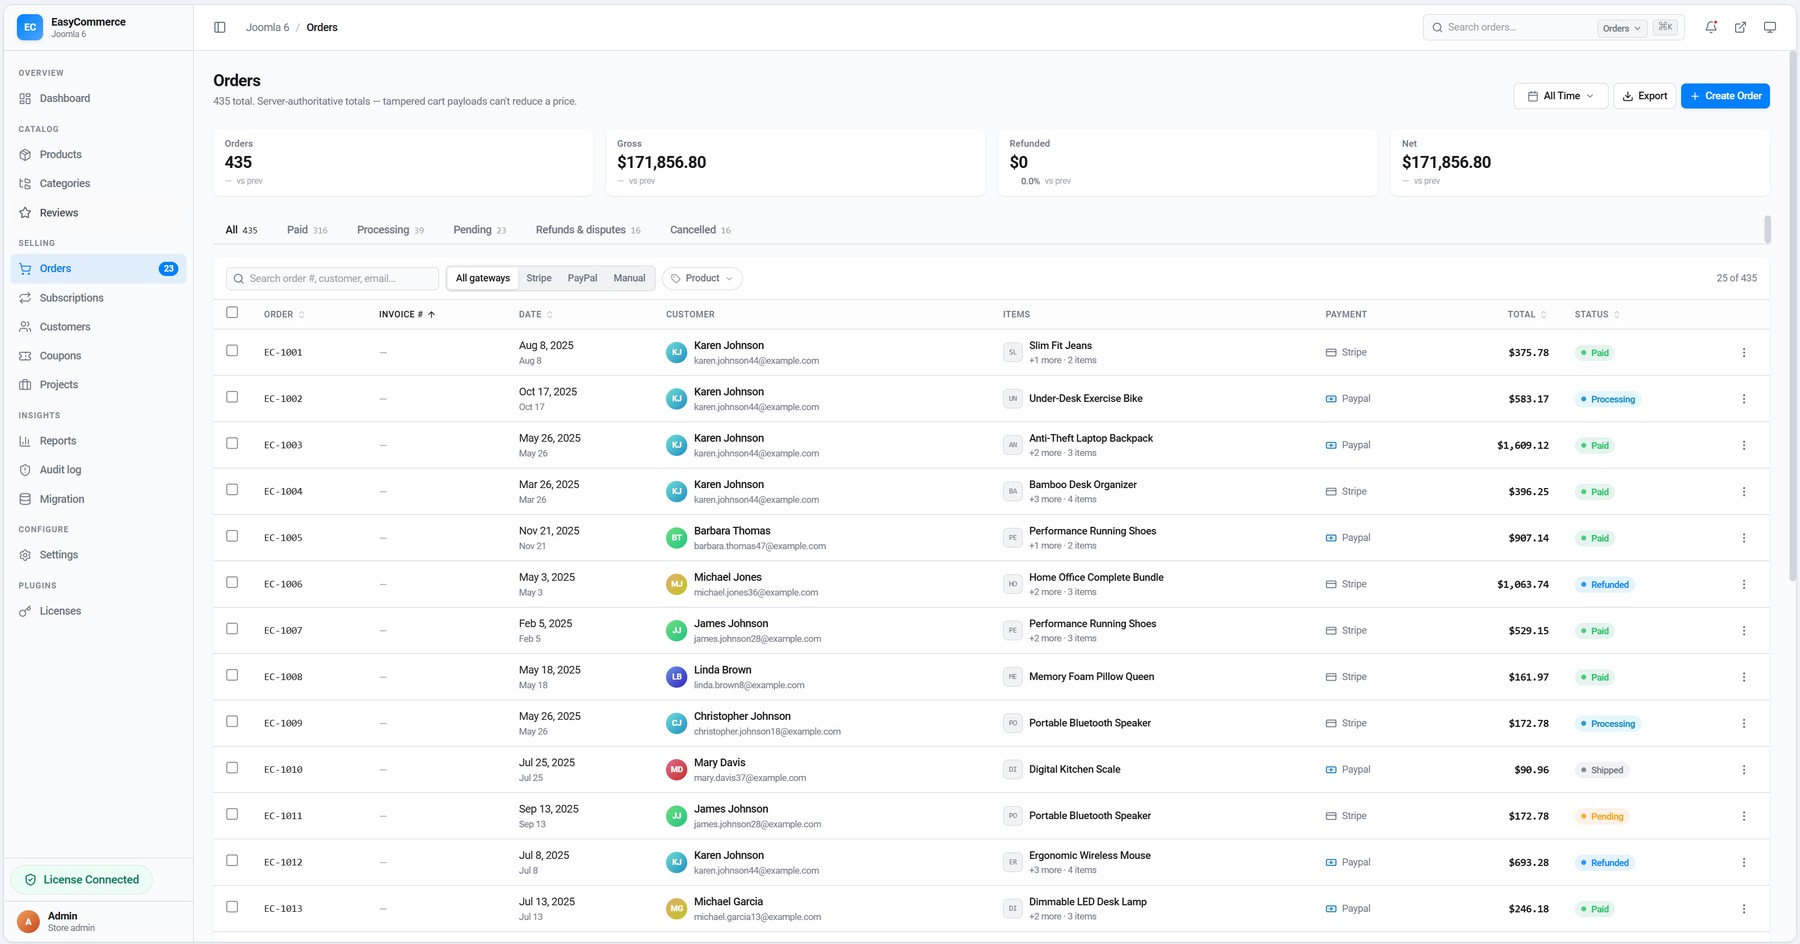The width and height of the screenshot is (1800, 944).
Task: Switch to the Processing tab
Action: (390, 230)
